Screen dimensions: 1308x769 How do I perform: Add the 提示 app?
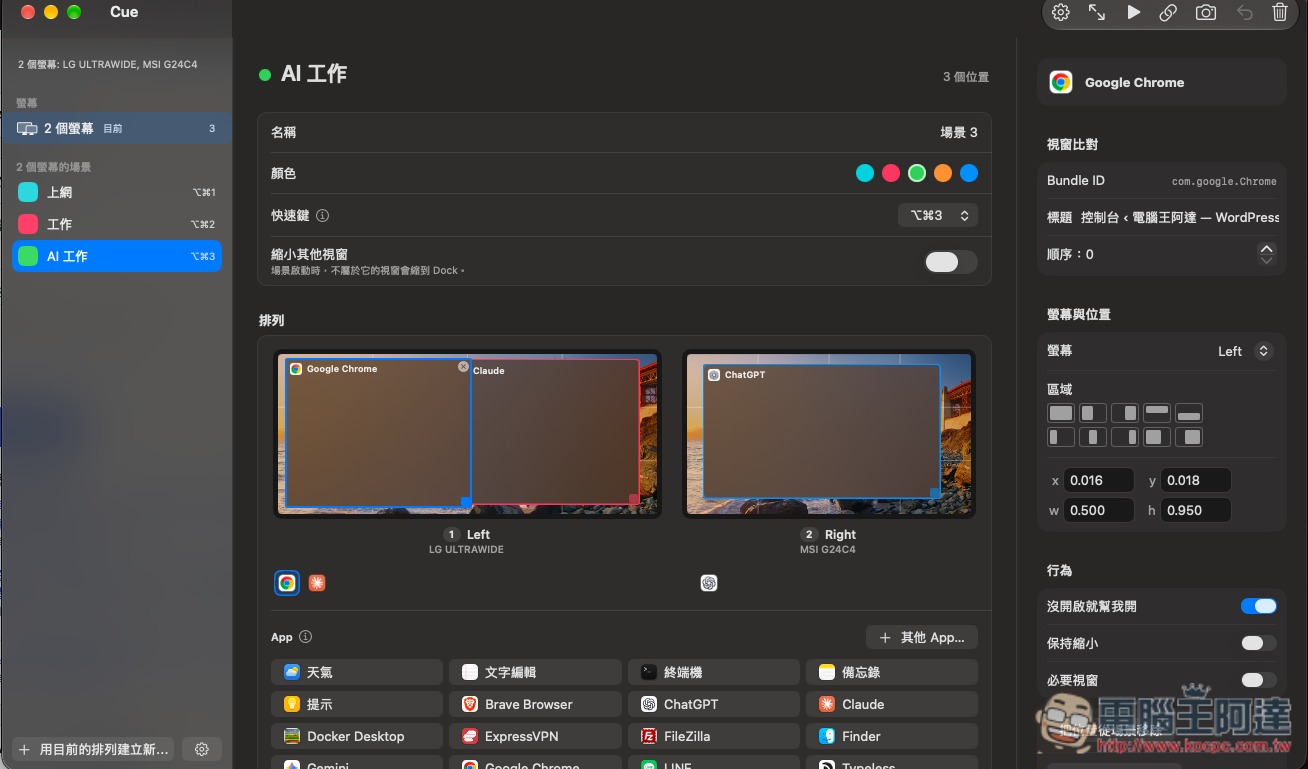click(x=357, y=704)
